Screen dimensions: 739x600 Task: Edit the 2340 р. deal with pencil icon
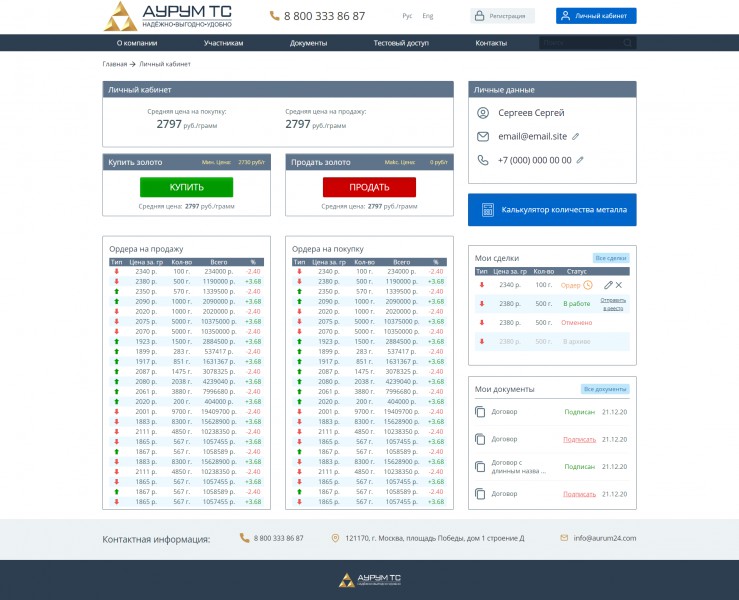(x=608, y=285)
